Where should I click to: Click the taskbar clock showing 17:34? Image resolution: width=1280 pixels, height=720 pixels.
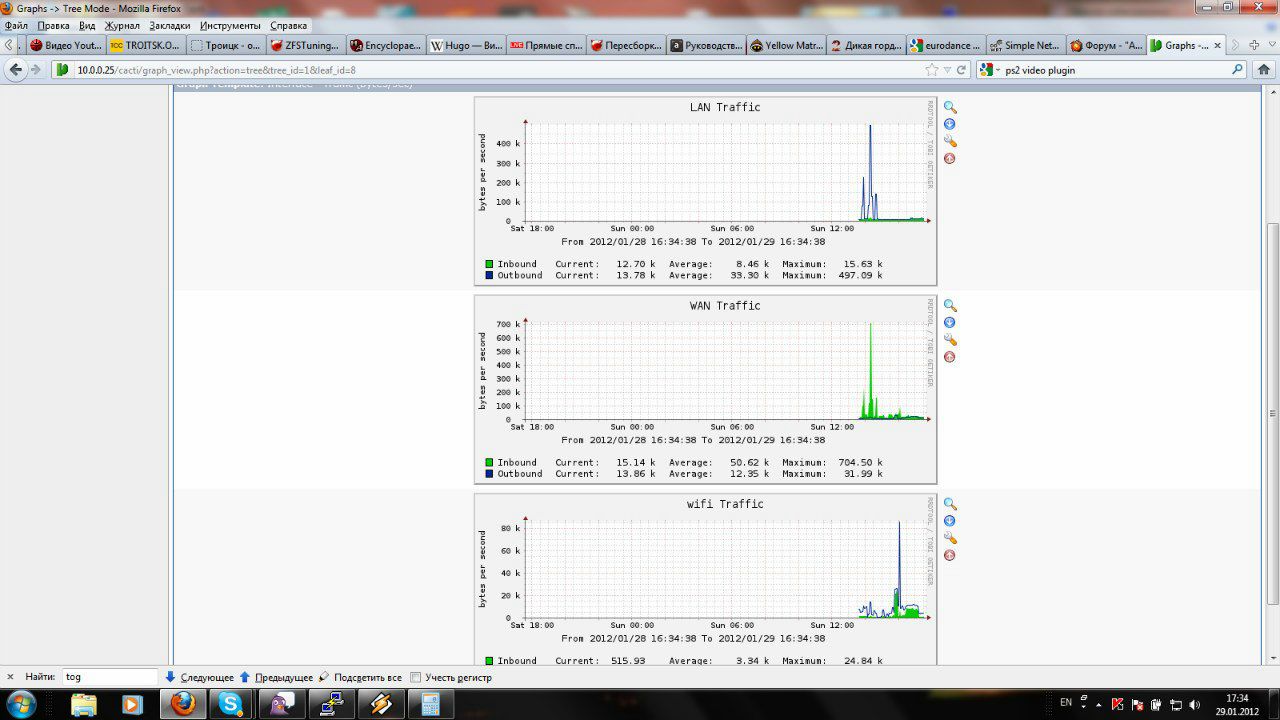(1237, 705)
